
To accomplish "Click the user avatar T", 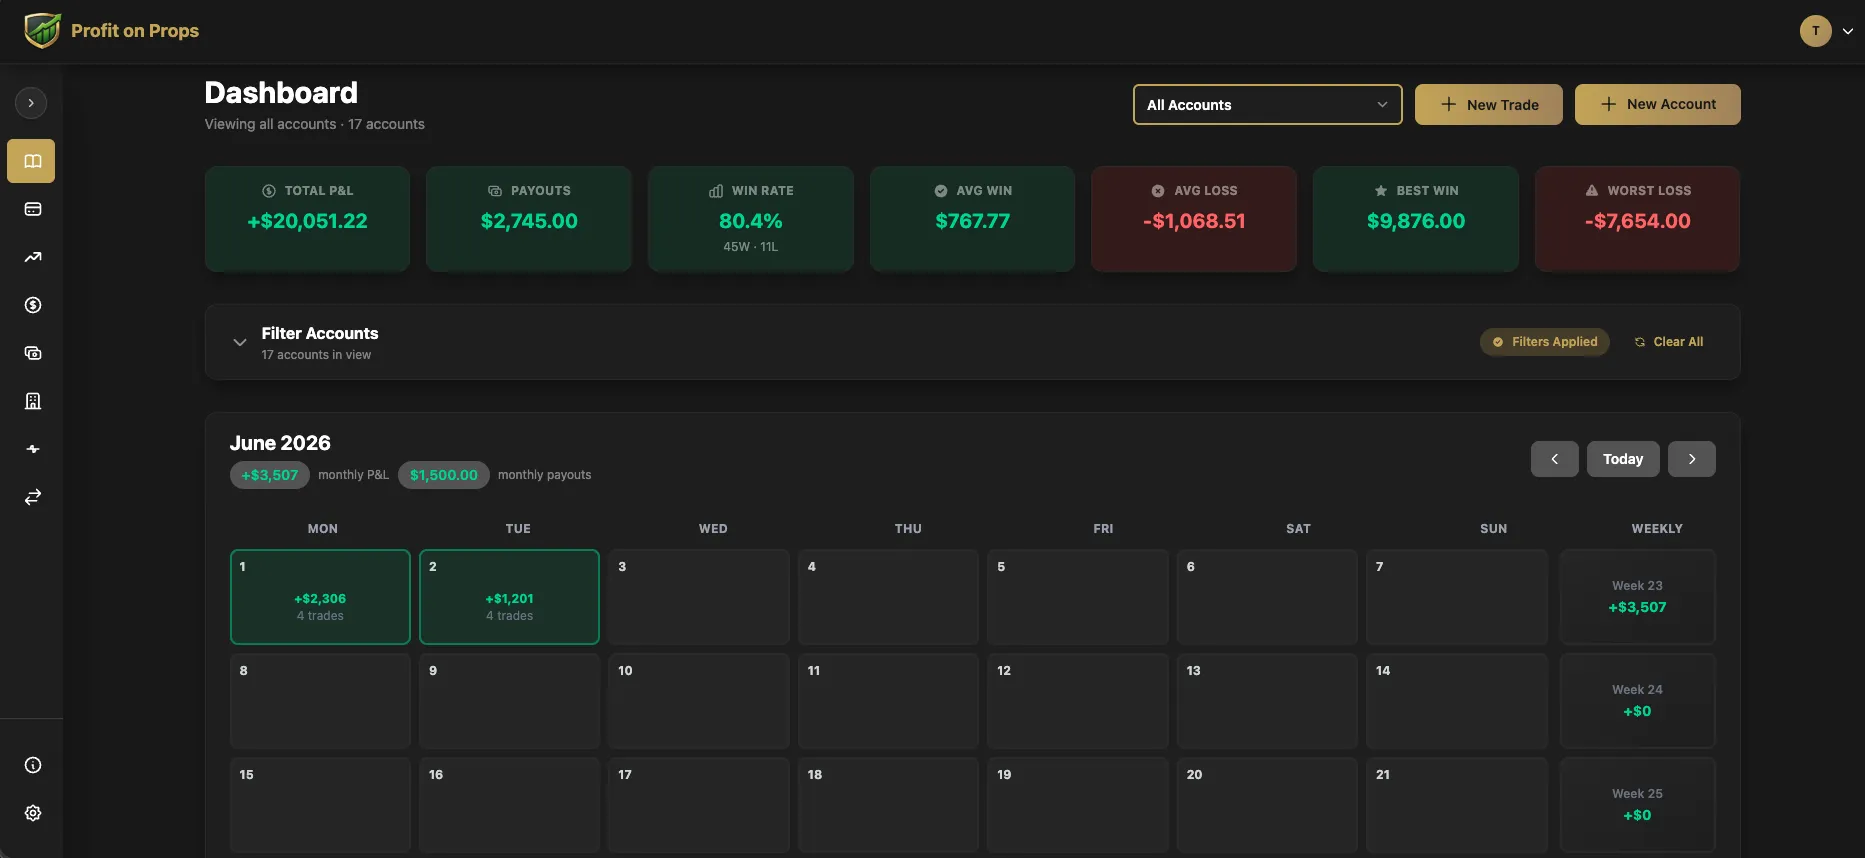I will coord(1816,31).
